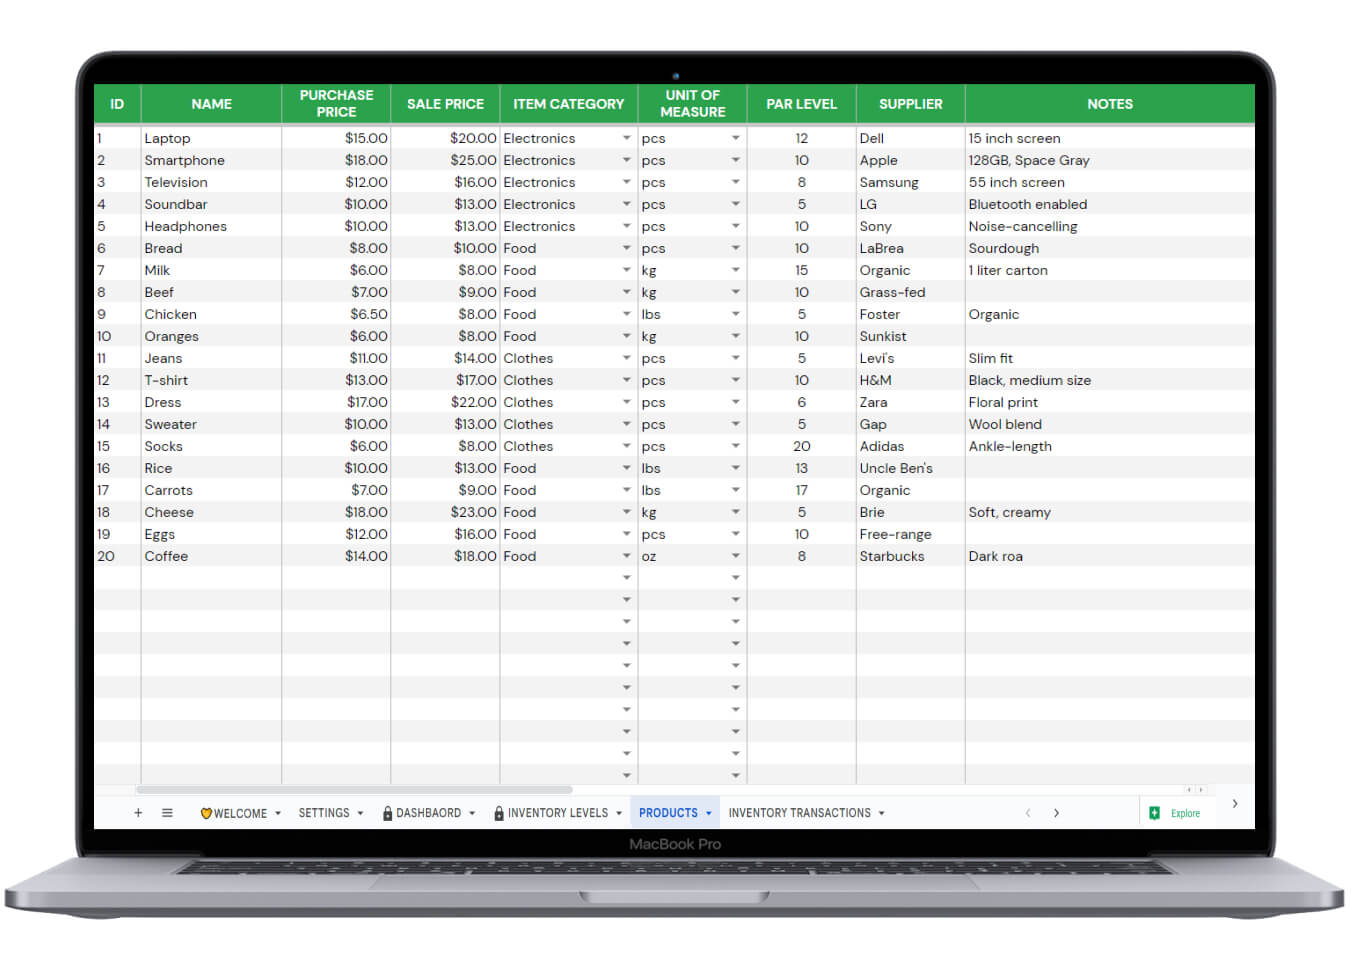Click the shield icon on WELCOME tab
The height and width of the screenshot is (967, 1351).
point(206,813)
